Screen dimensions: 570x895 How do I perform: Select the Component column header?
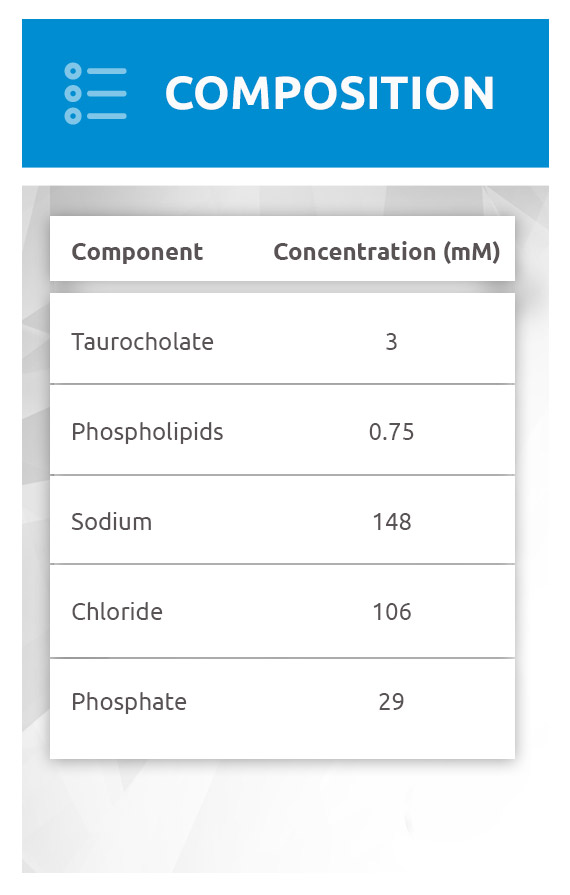(x=137, y=252)
